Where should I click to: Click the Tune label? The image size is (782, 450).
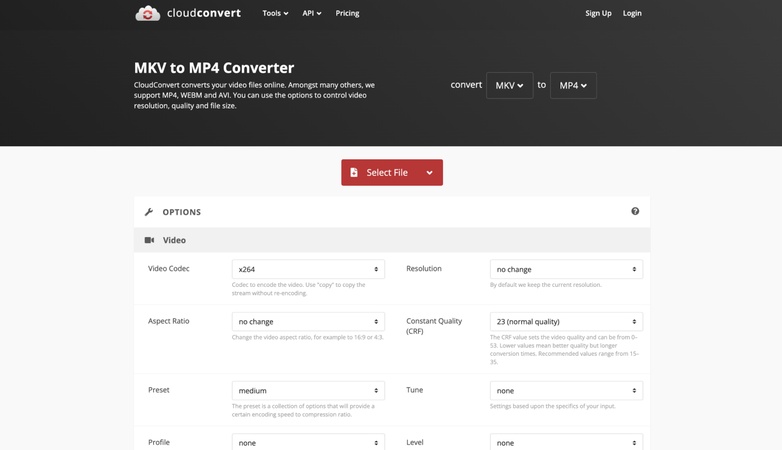414,390
